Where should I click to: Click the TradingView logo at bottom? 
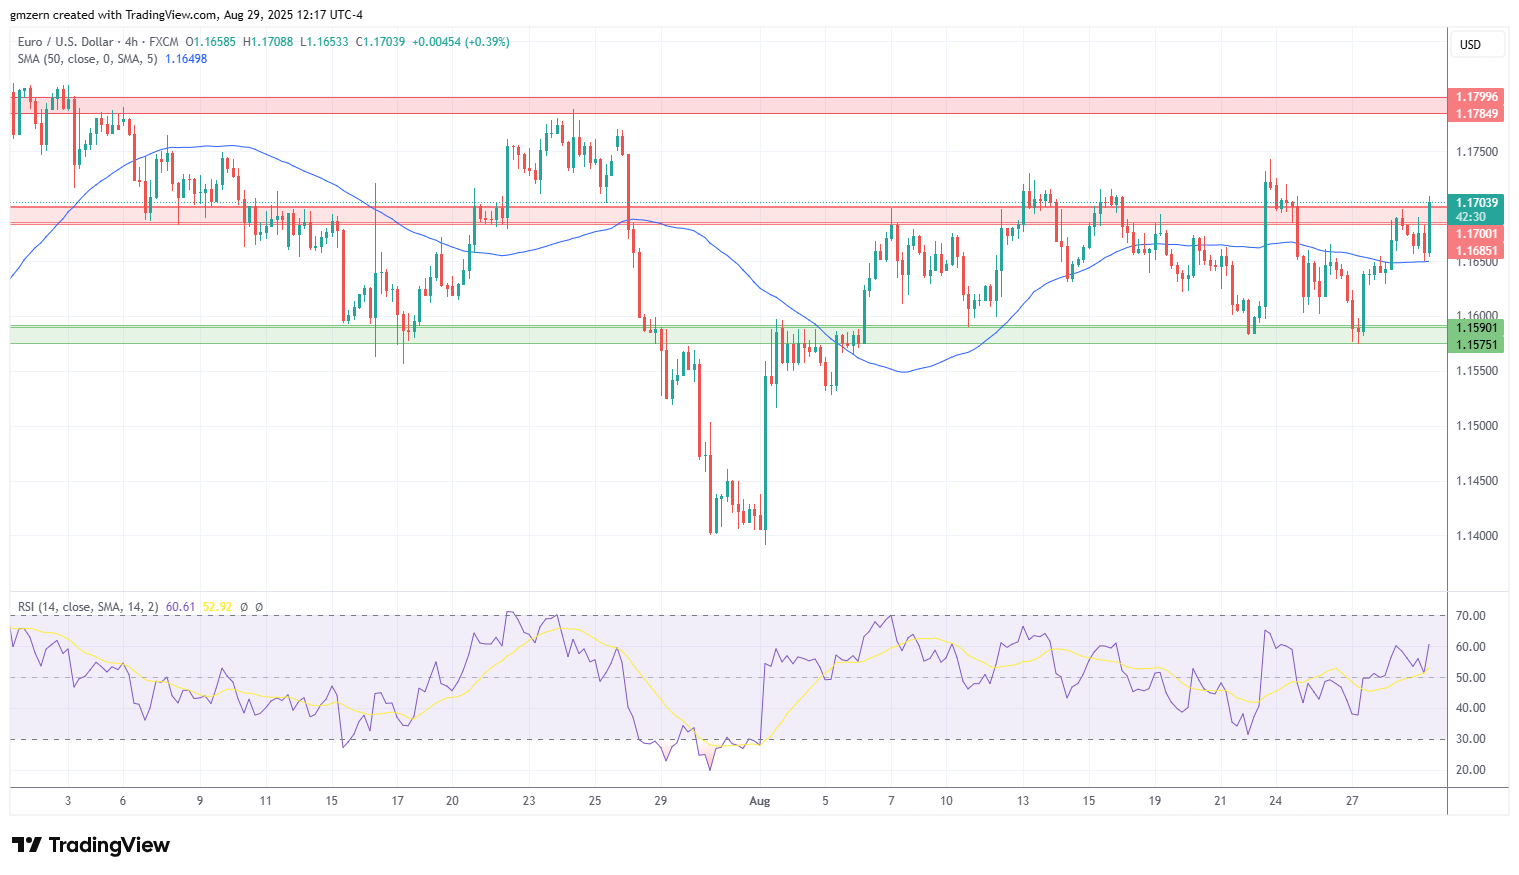[91, 845]
